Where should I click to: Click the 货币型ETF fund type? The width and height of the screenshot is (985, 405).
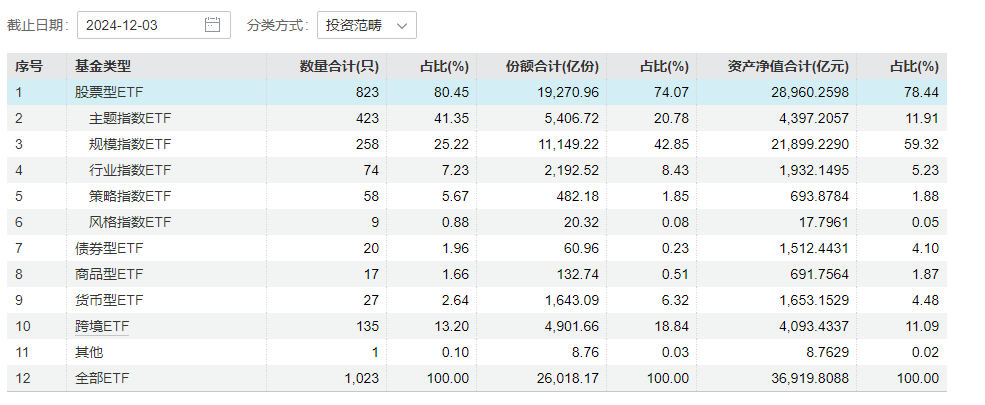point(109,300)
